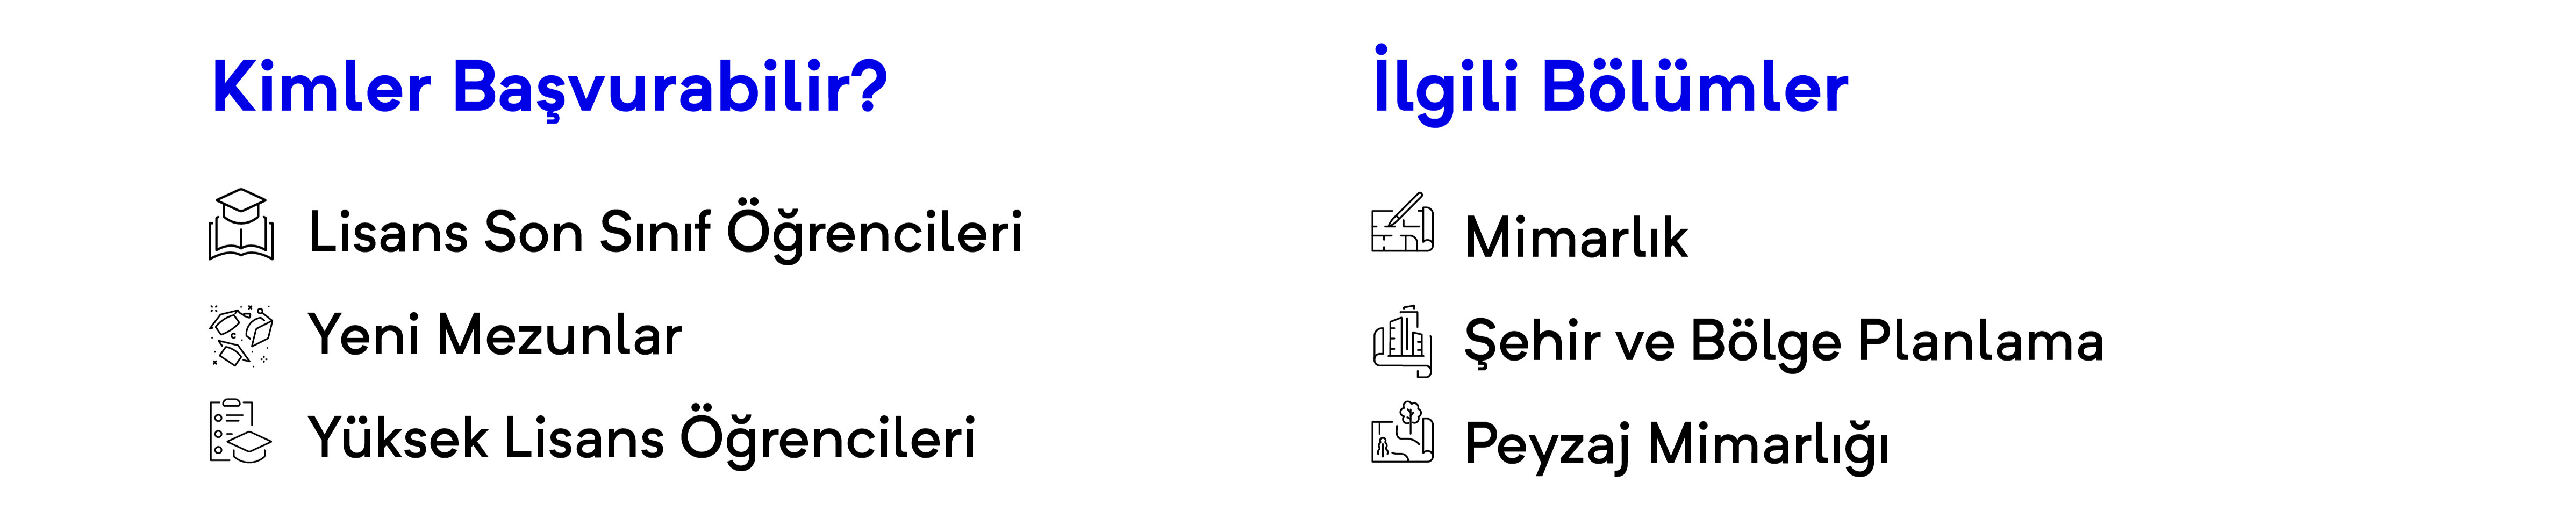Open the Lisans Son Sınıf Öğrencileri item
This screenshot has height=511, width=2576.
(x=665, y=232)
